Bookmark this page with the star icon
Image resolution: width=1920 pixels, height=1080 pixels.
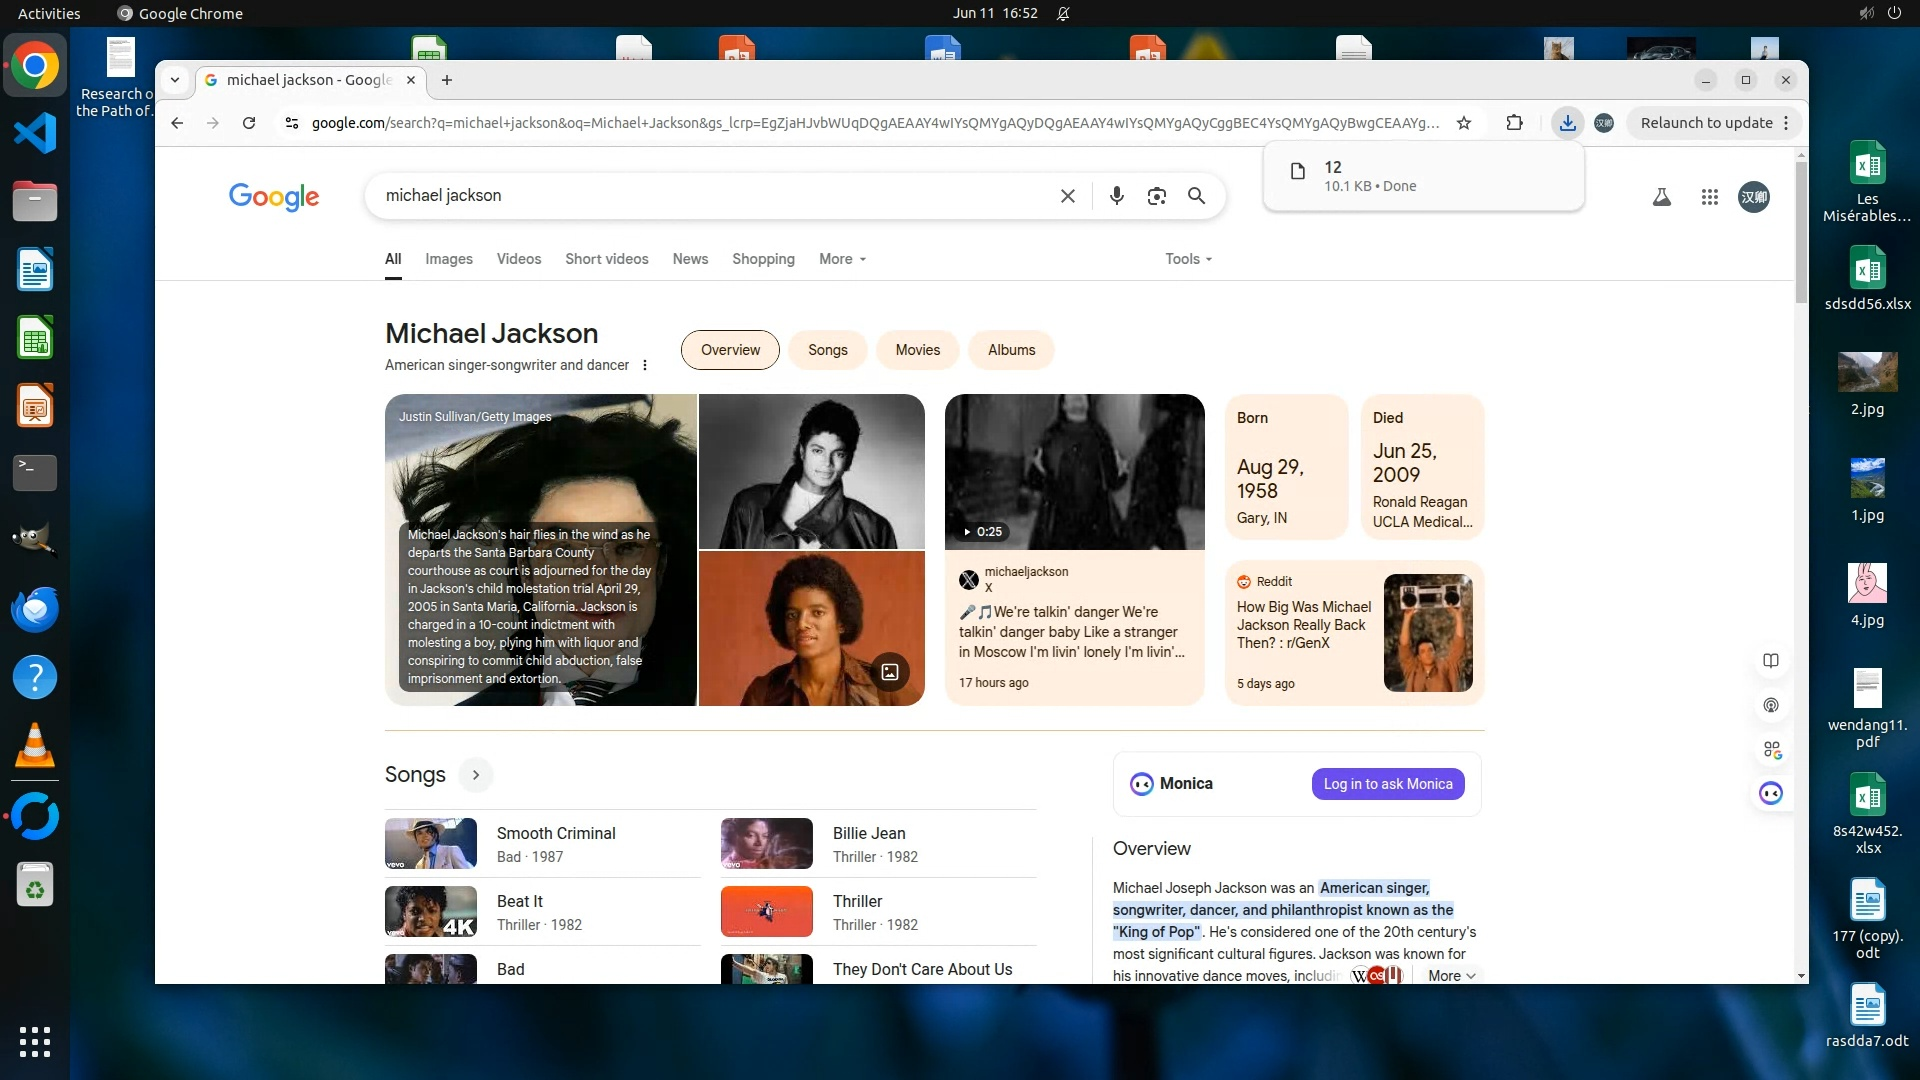(x=1464, y=123)
